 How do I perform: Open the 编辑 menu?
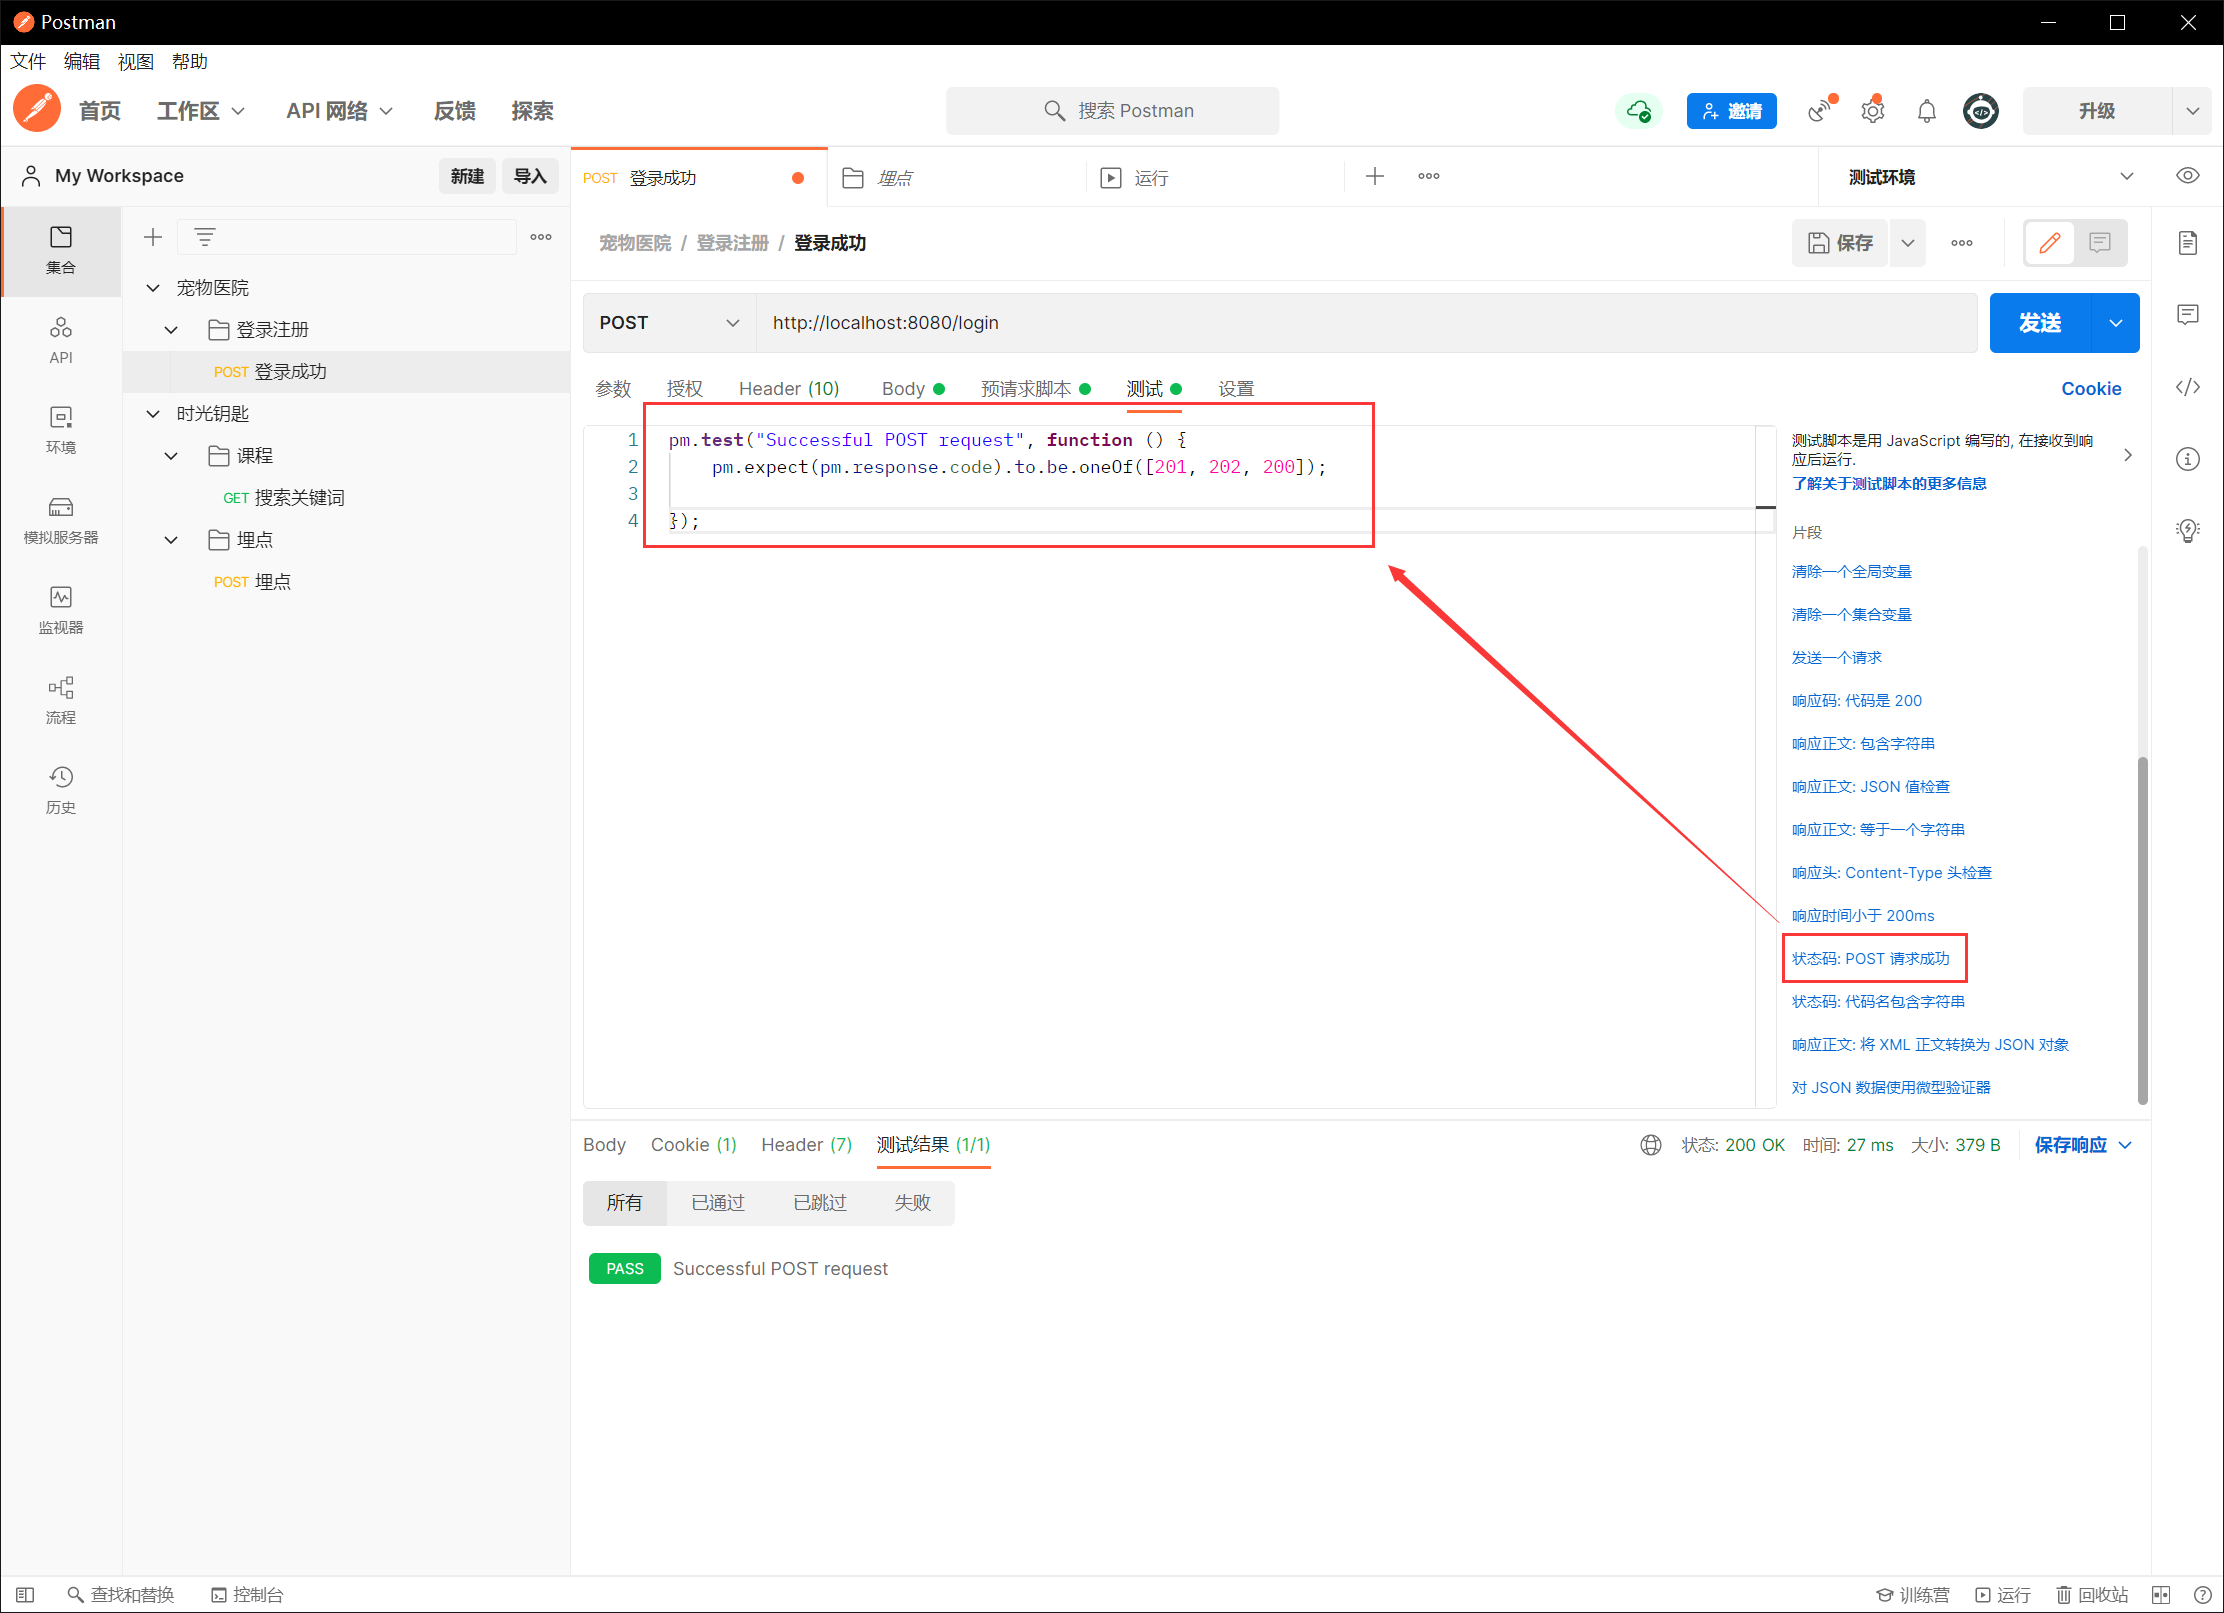point(81,62)
